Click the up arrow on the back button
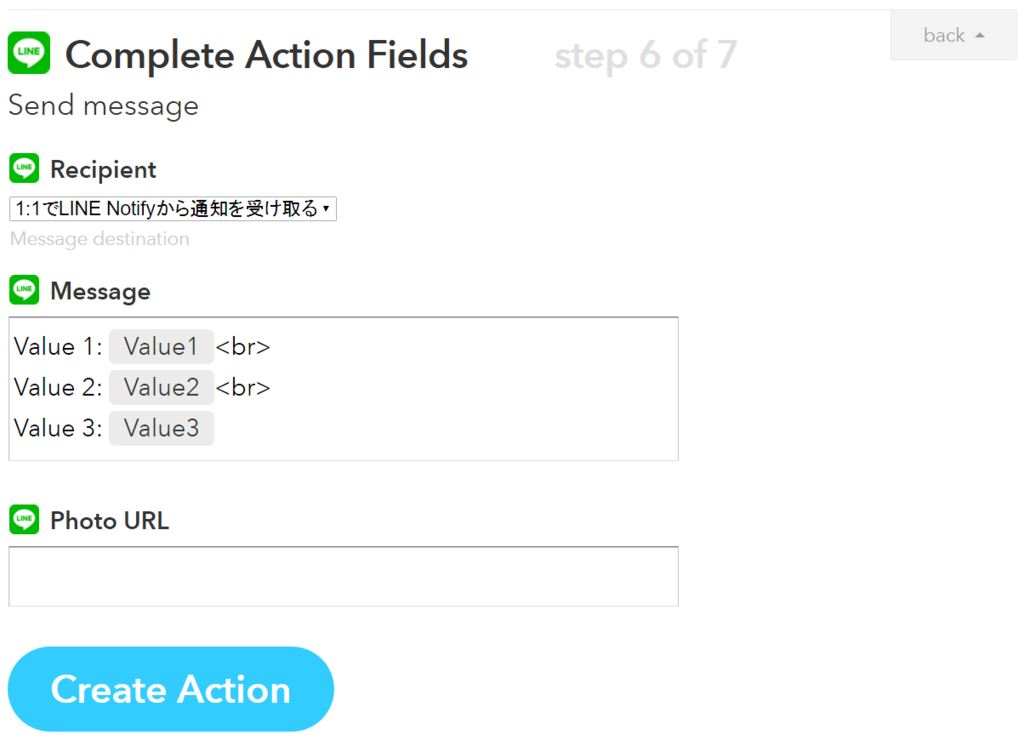The image size is (1024, 741). pyautogui.click(x=980, y=35)
